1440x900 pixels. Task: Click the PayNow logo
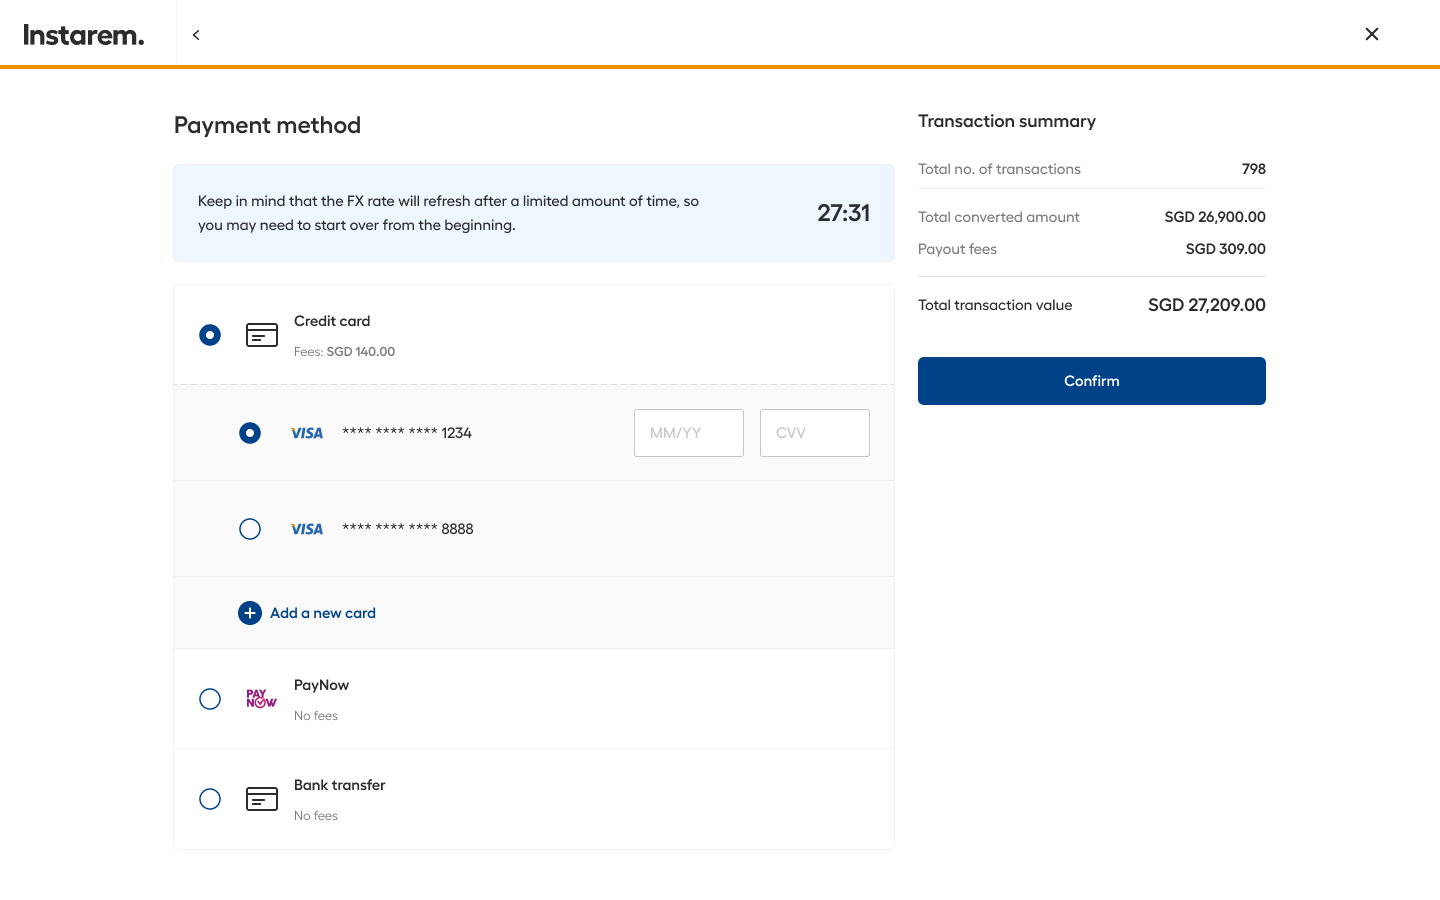(x=261, y=699)
